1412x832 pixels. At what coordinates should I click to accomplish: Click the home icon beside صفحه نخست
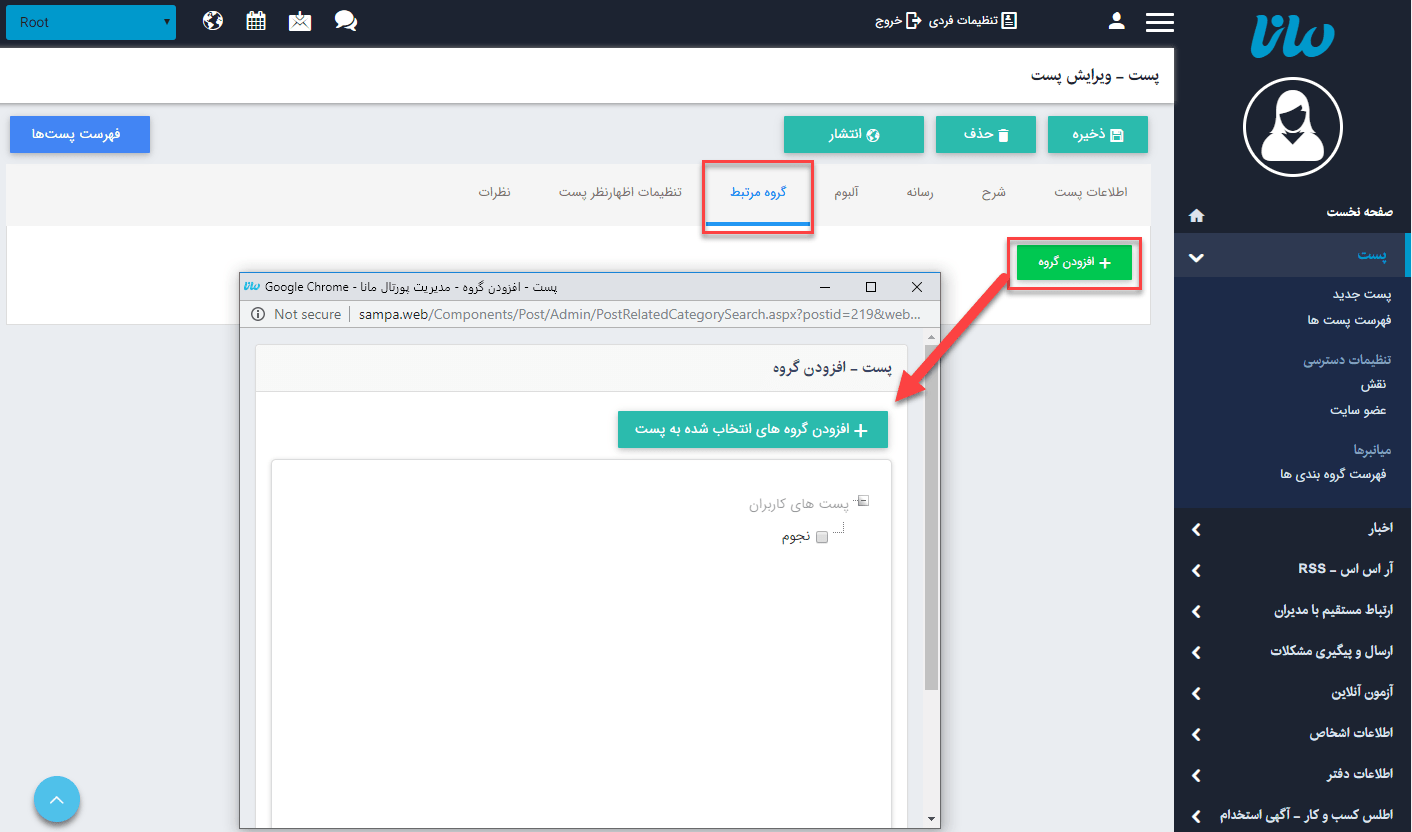tap(1196, 215)
